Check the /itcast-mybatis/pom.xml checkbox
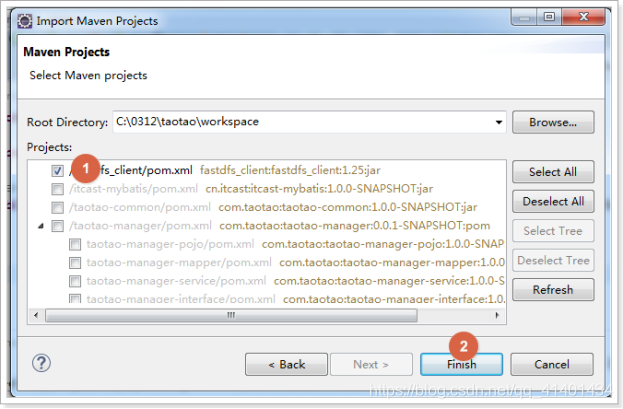The width and height of the screenshot is (623, 409). pos(58,189)
